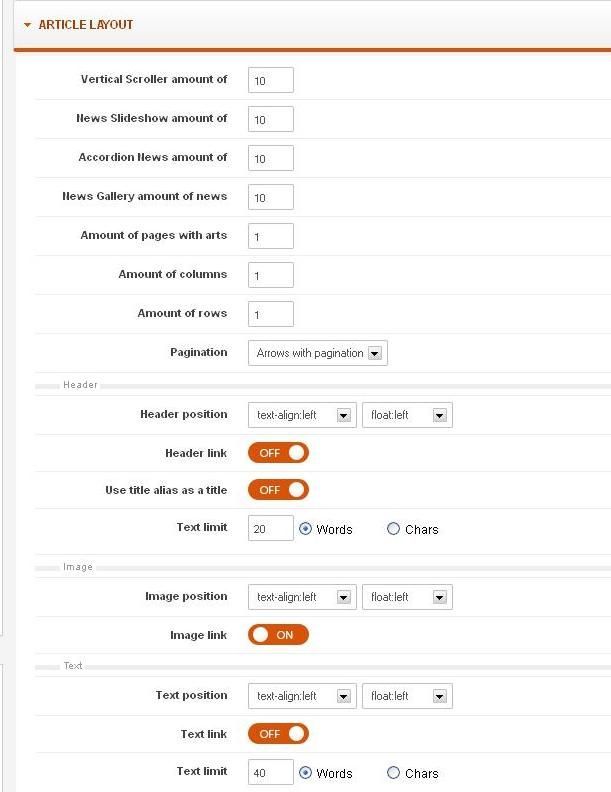Turn off the Image link switch

click(x=278, y=635)
